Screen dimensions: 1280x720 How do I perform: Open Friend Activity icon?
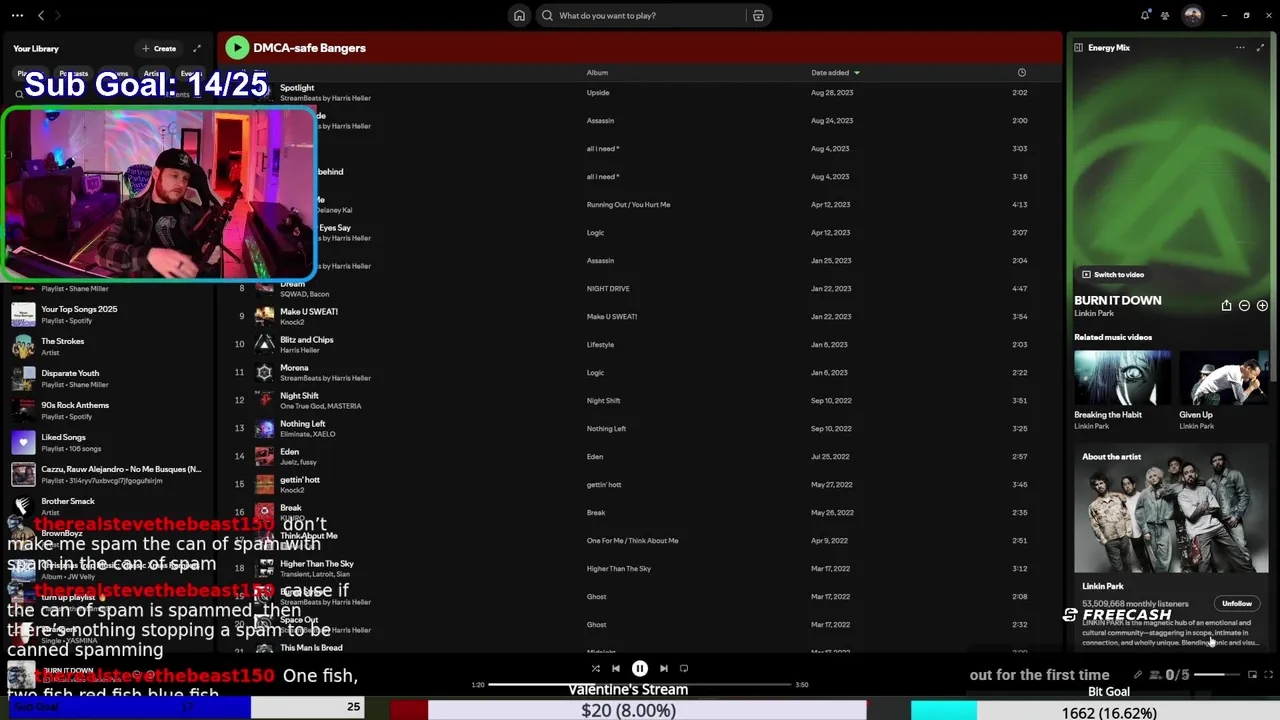pos(1165,15)
